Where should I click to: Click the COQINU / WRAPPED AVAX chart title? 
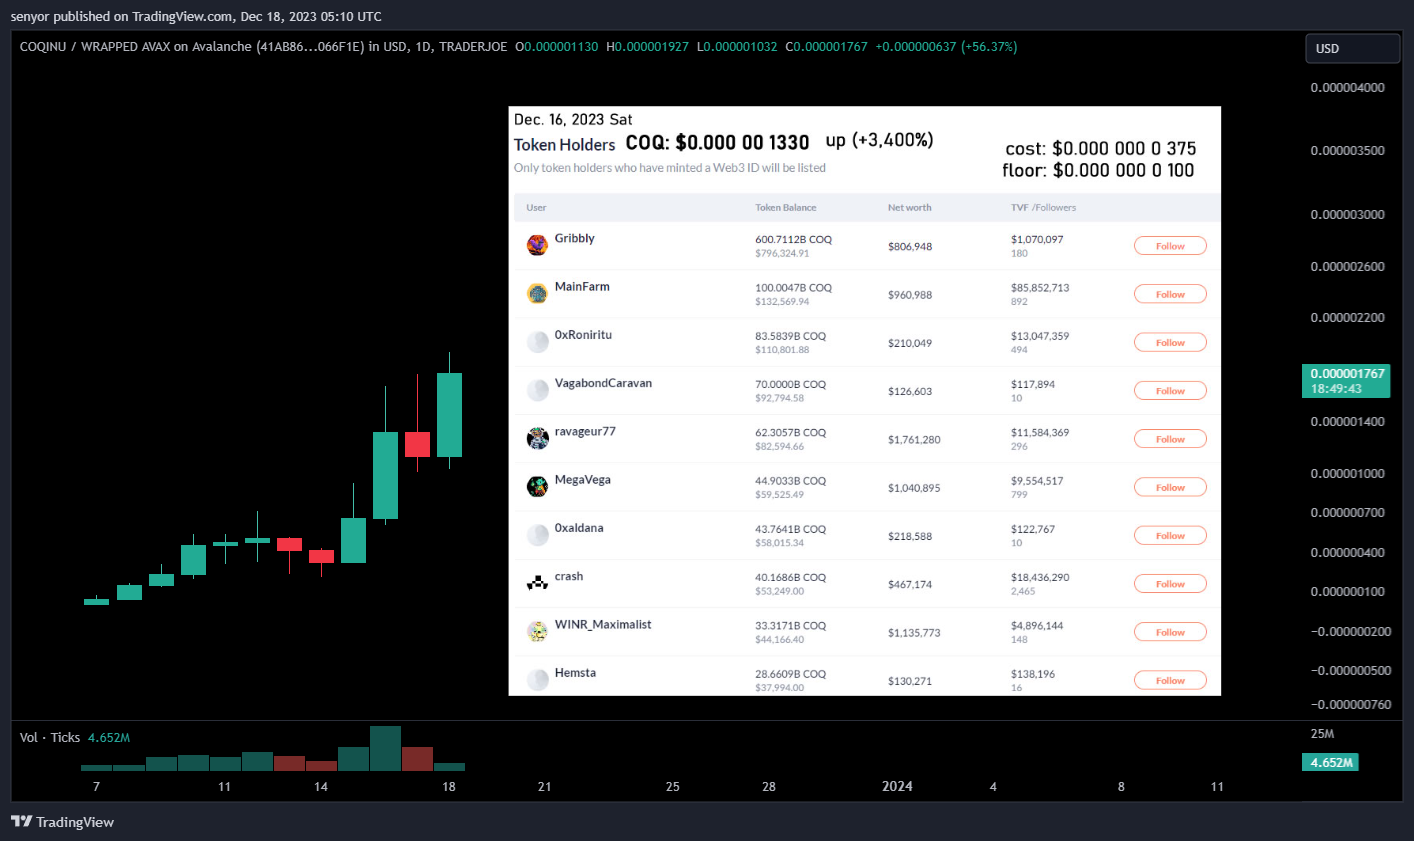click(263, 47)
